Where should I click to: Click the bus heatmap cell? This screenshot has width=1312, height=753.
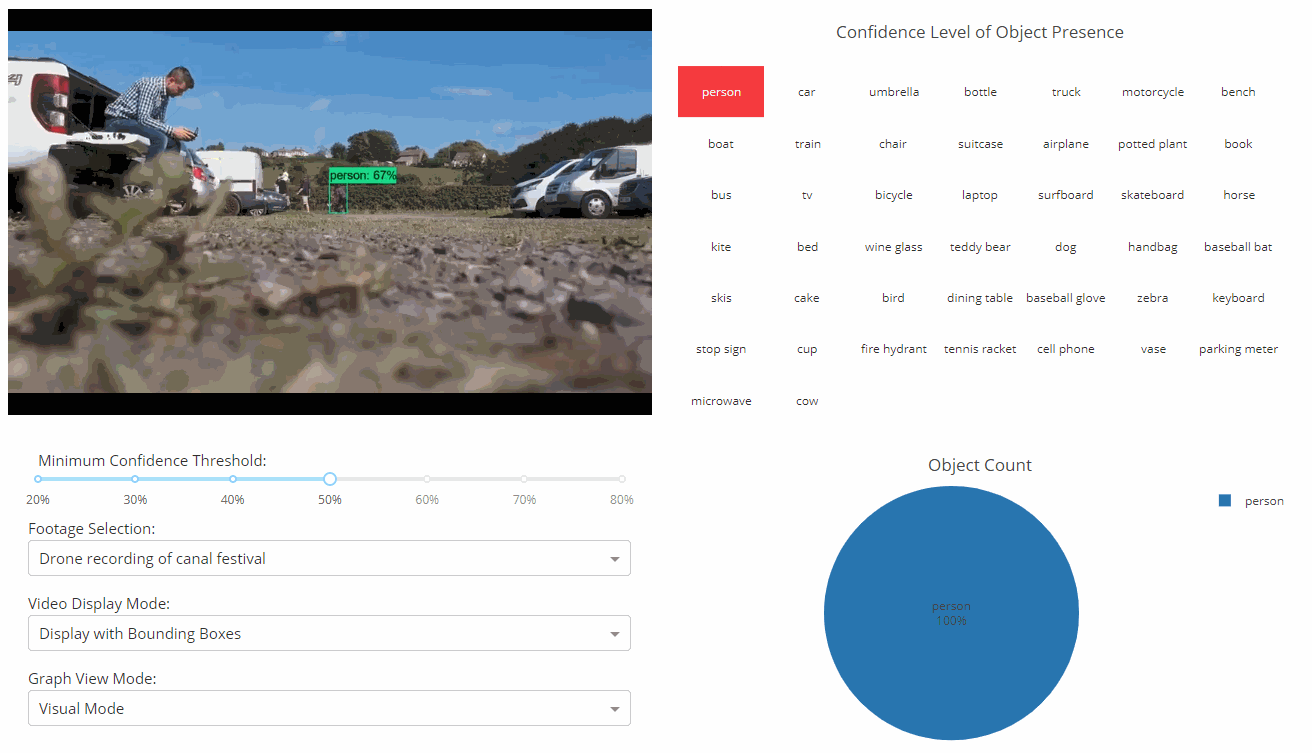click(721, 195)
